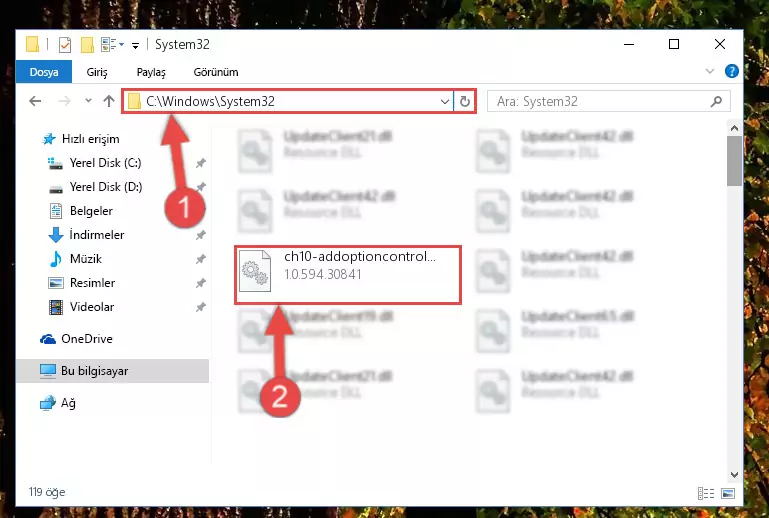Switch to details view in status bar

pyautogui.click(x=706, y=493)
